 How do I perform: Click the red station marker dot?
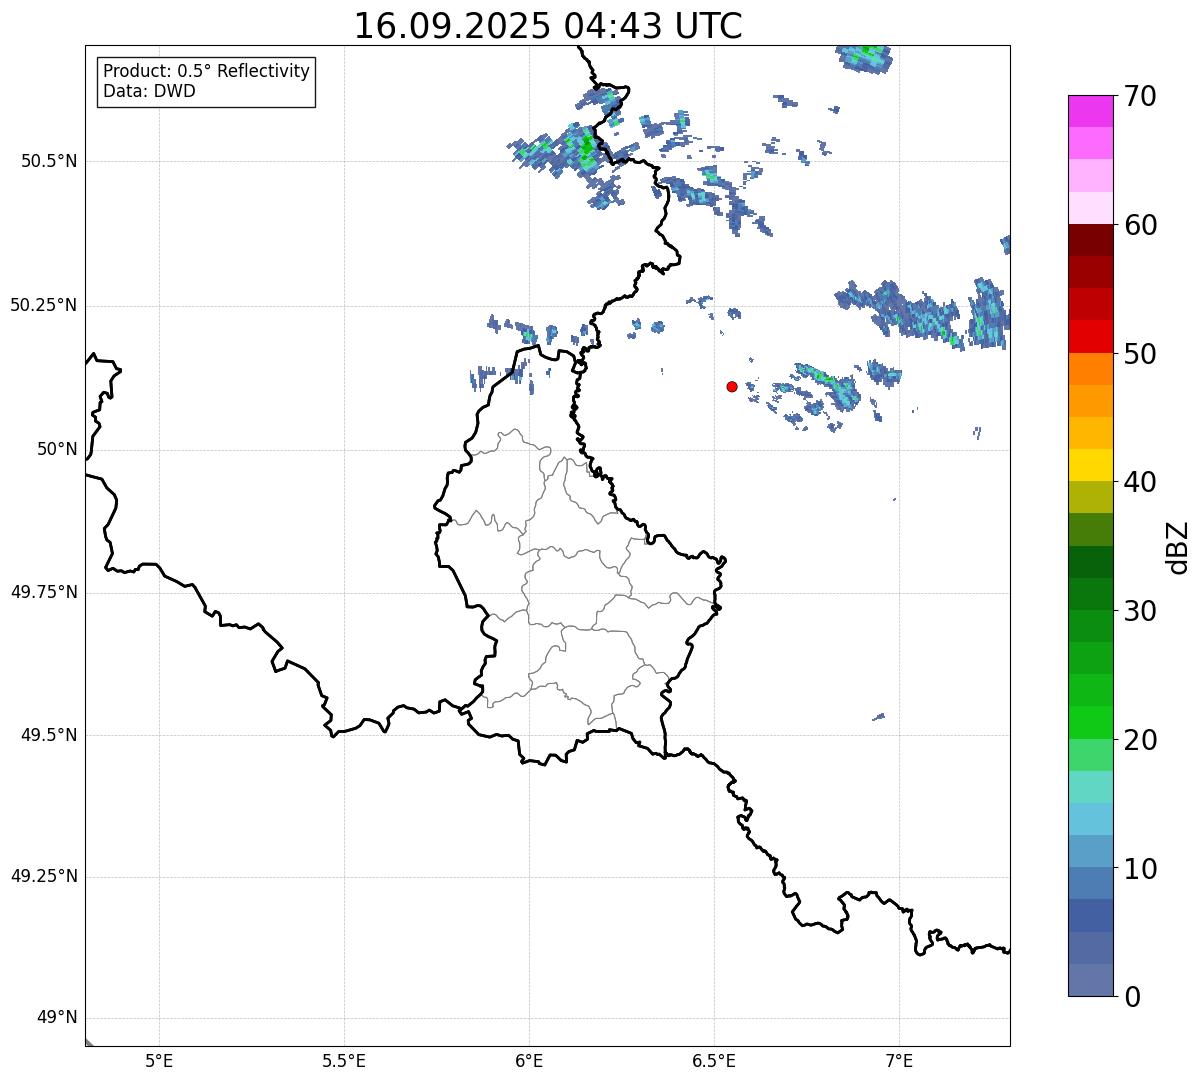732,386
